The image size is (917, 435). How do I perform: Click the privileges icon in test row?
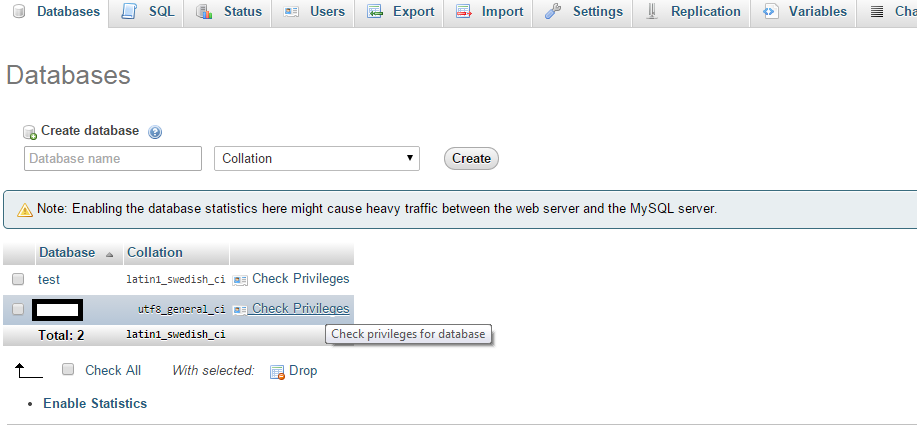pos(240,280)
